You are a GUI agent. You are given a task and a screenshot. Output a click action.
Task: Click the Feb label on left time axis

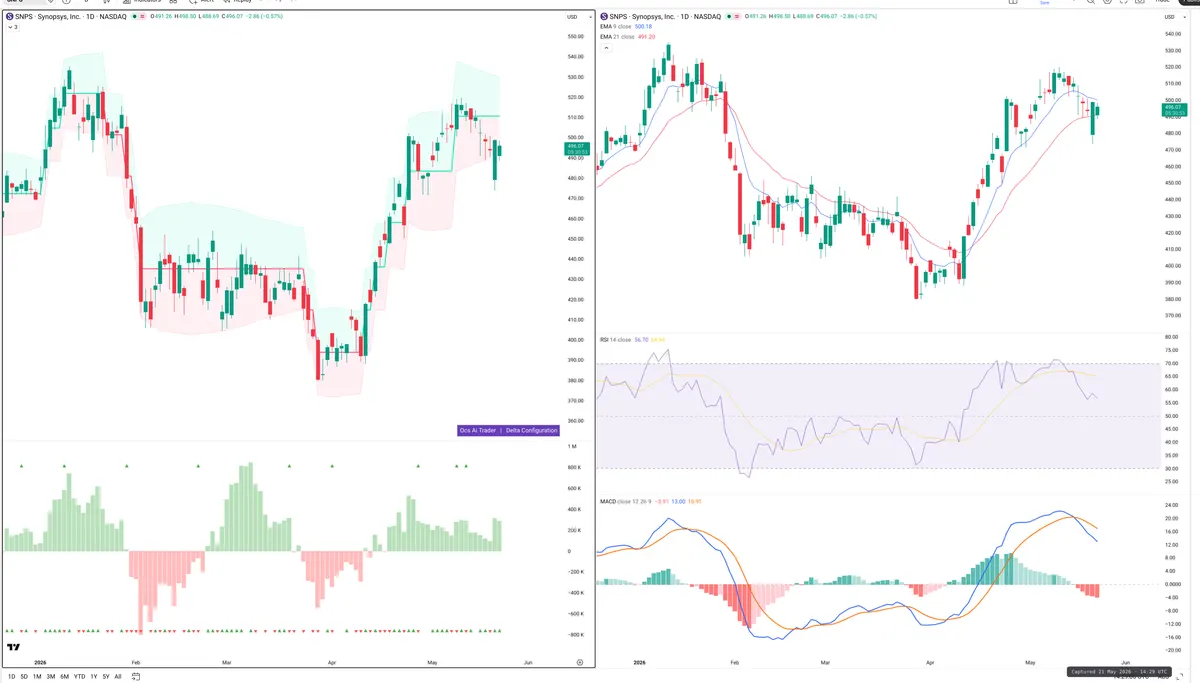tap(135, 662)
